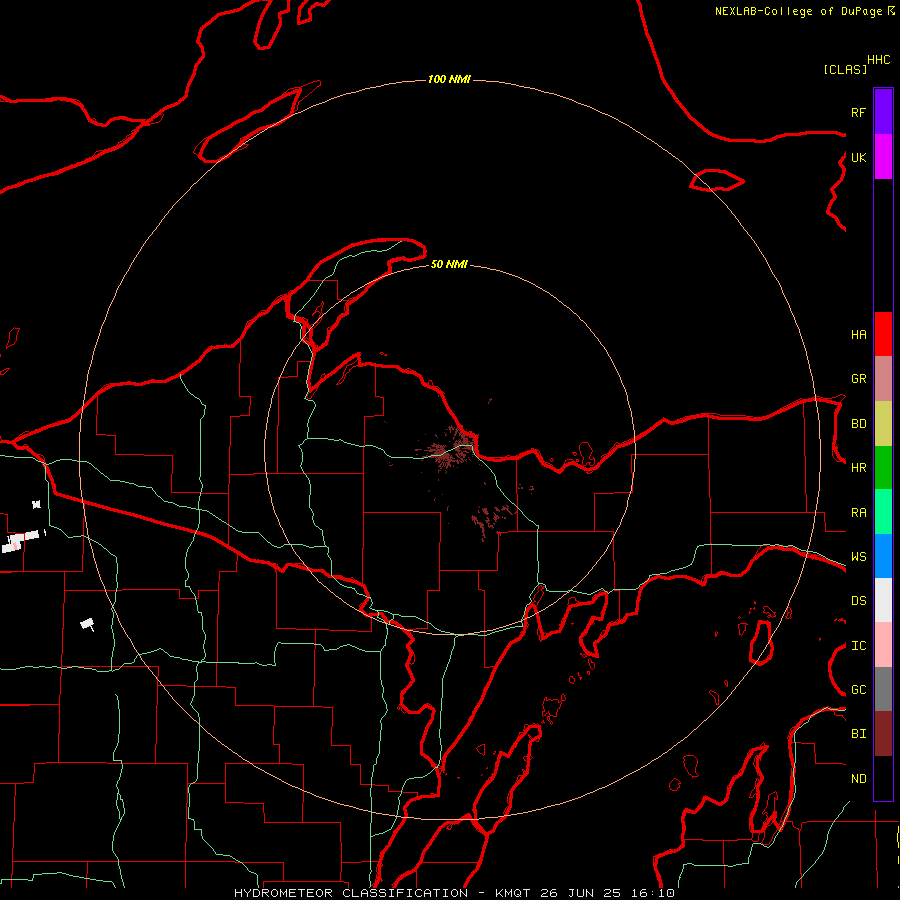
Task: Click the NEXLAB-College of DuPage credit text
Action: [800, 11]
